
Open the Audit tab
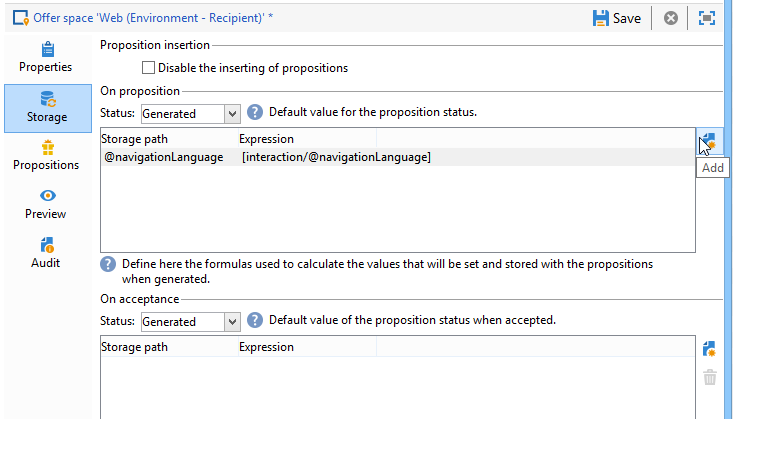pos(46,253)
